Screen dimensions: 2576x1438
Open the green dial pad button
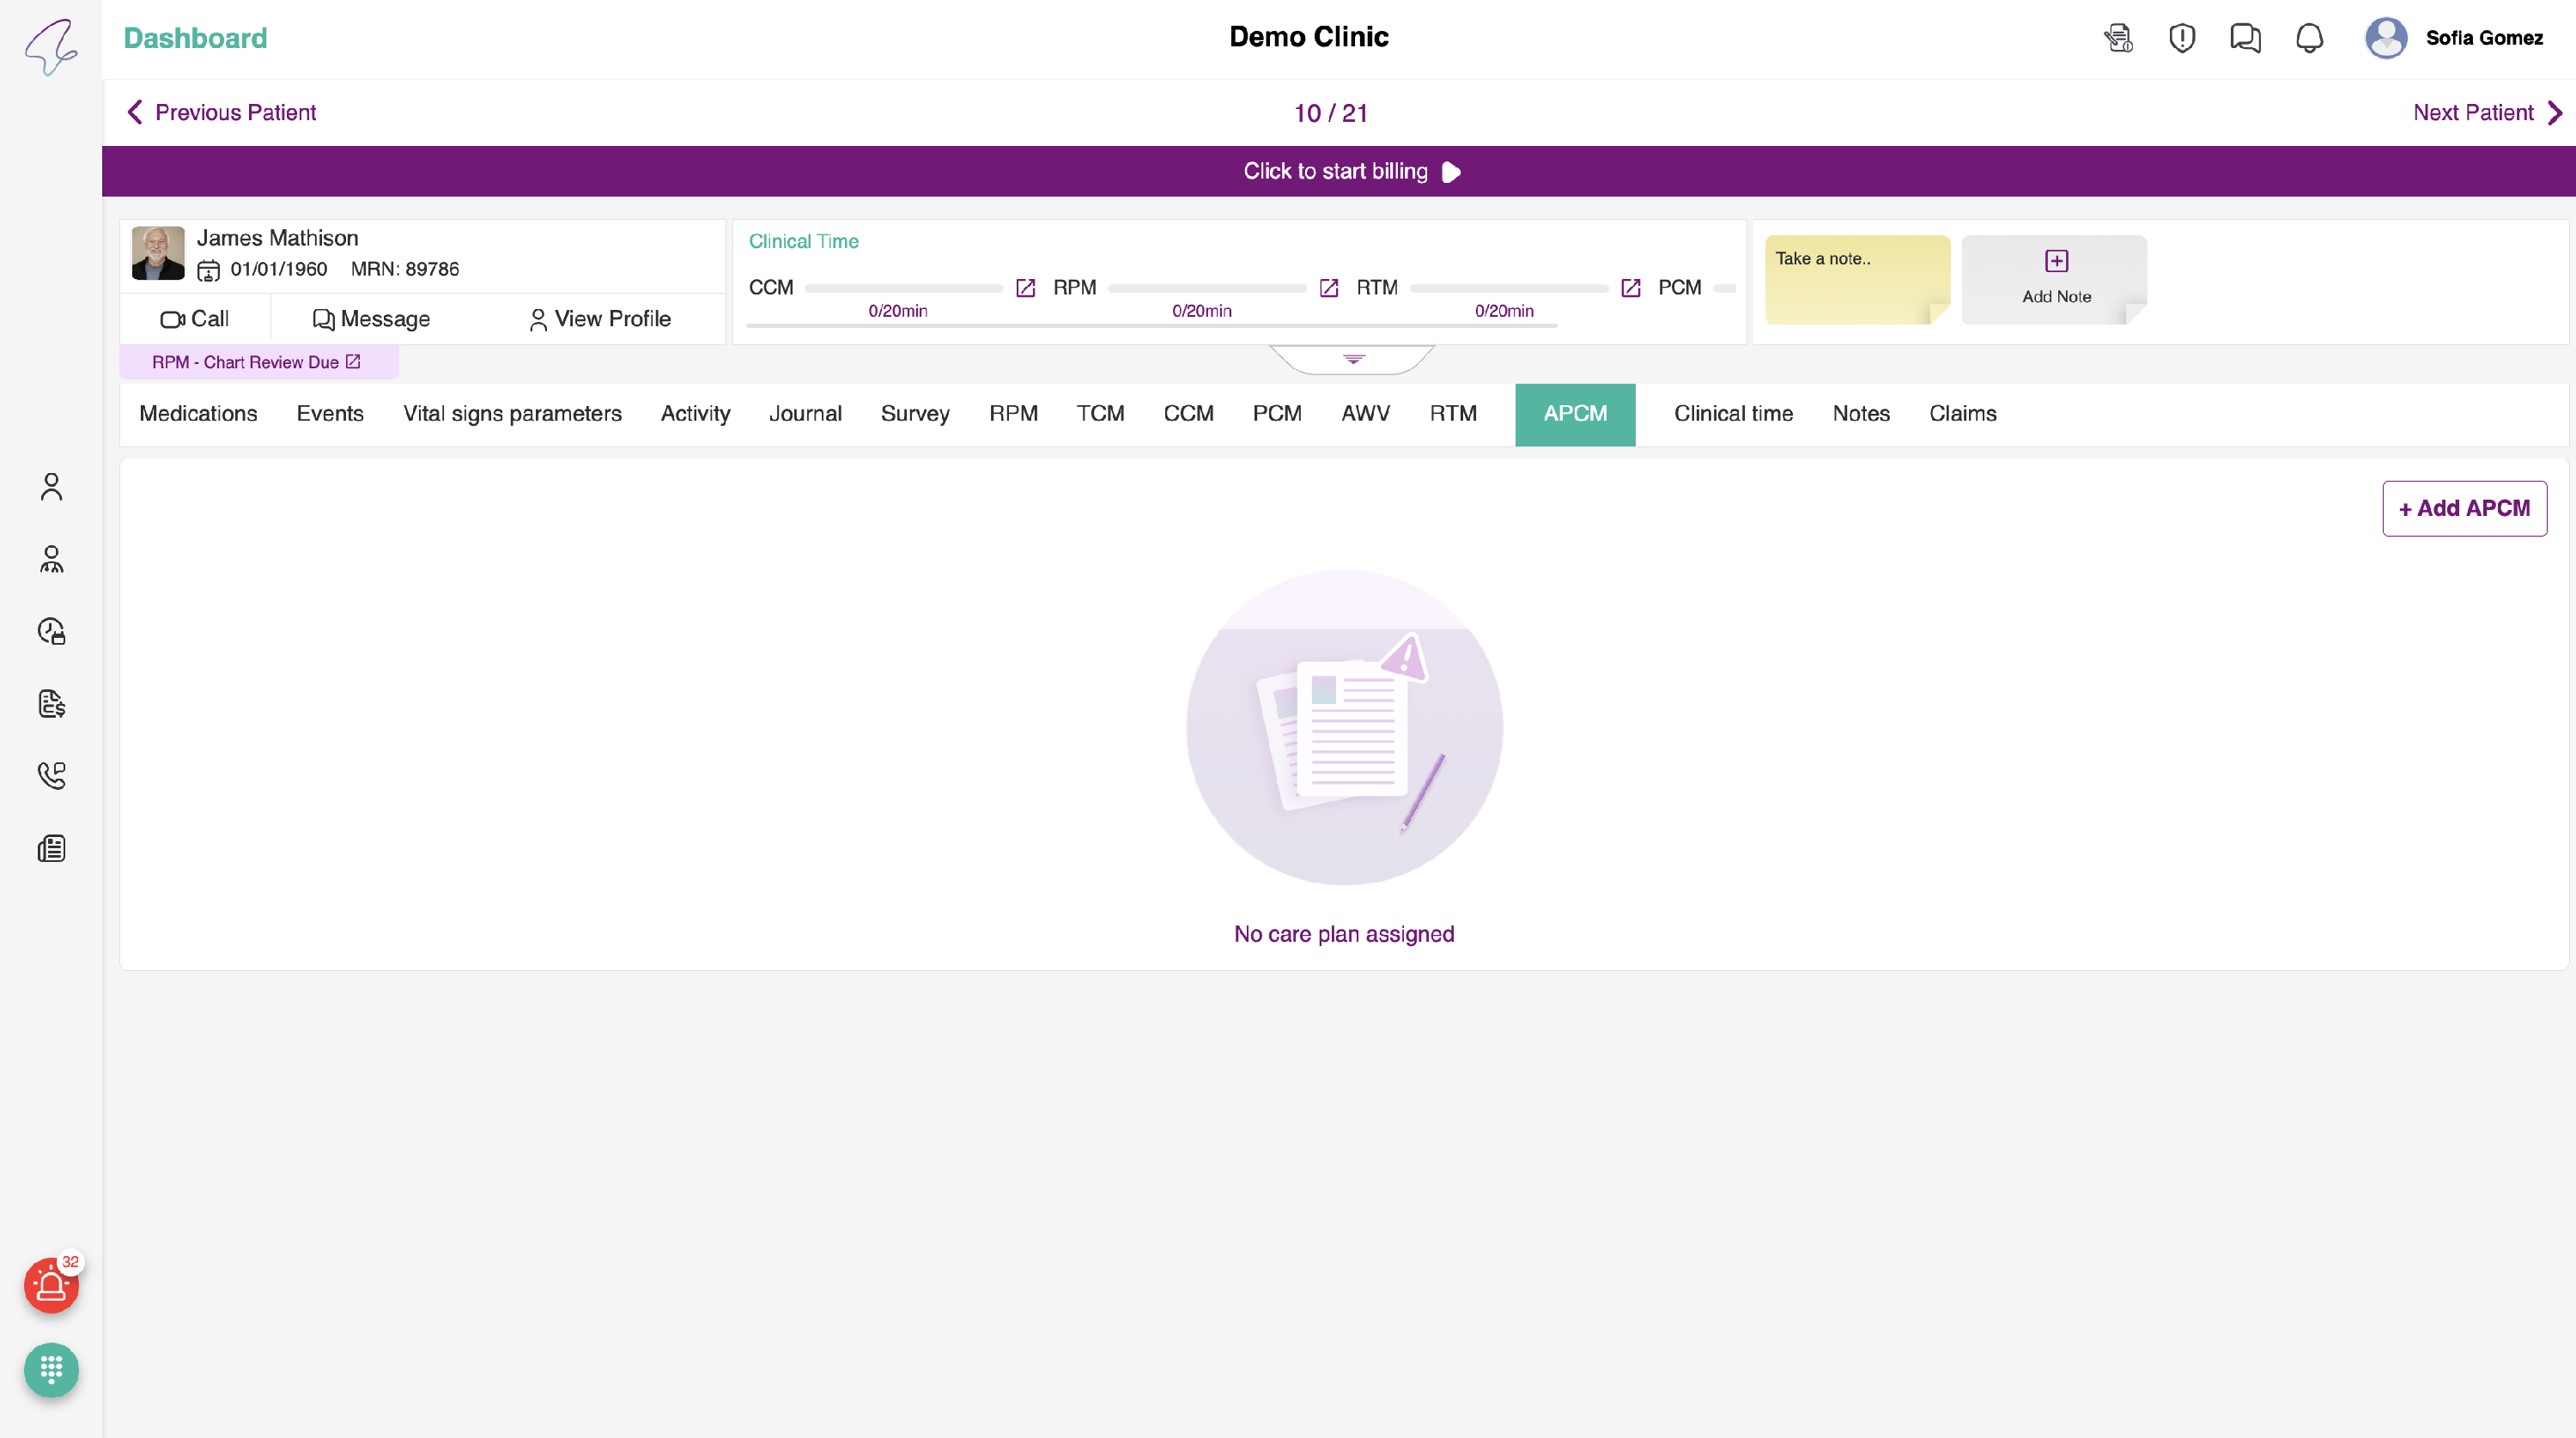51,1369
